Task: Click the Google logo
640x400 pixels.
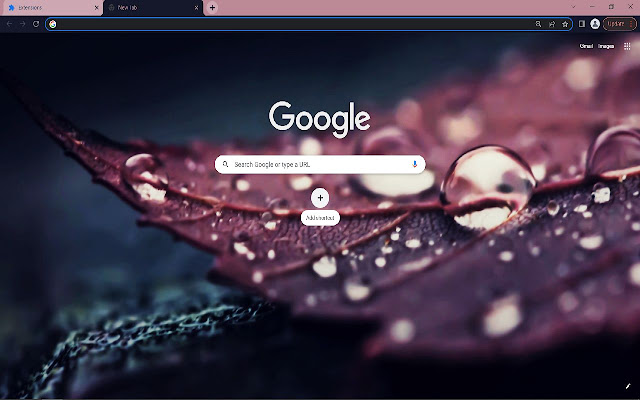Action: [320, 119]
